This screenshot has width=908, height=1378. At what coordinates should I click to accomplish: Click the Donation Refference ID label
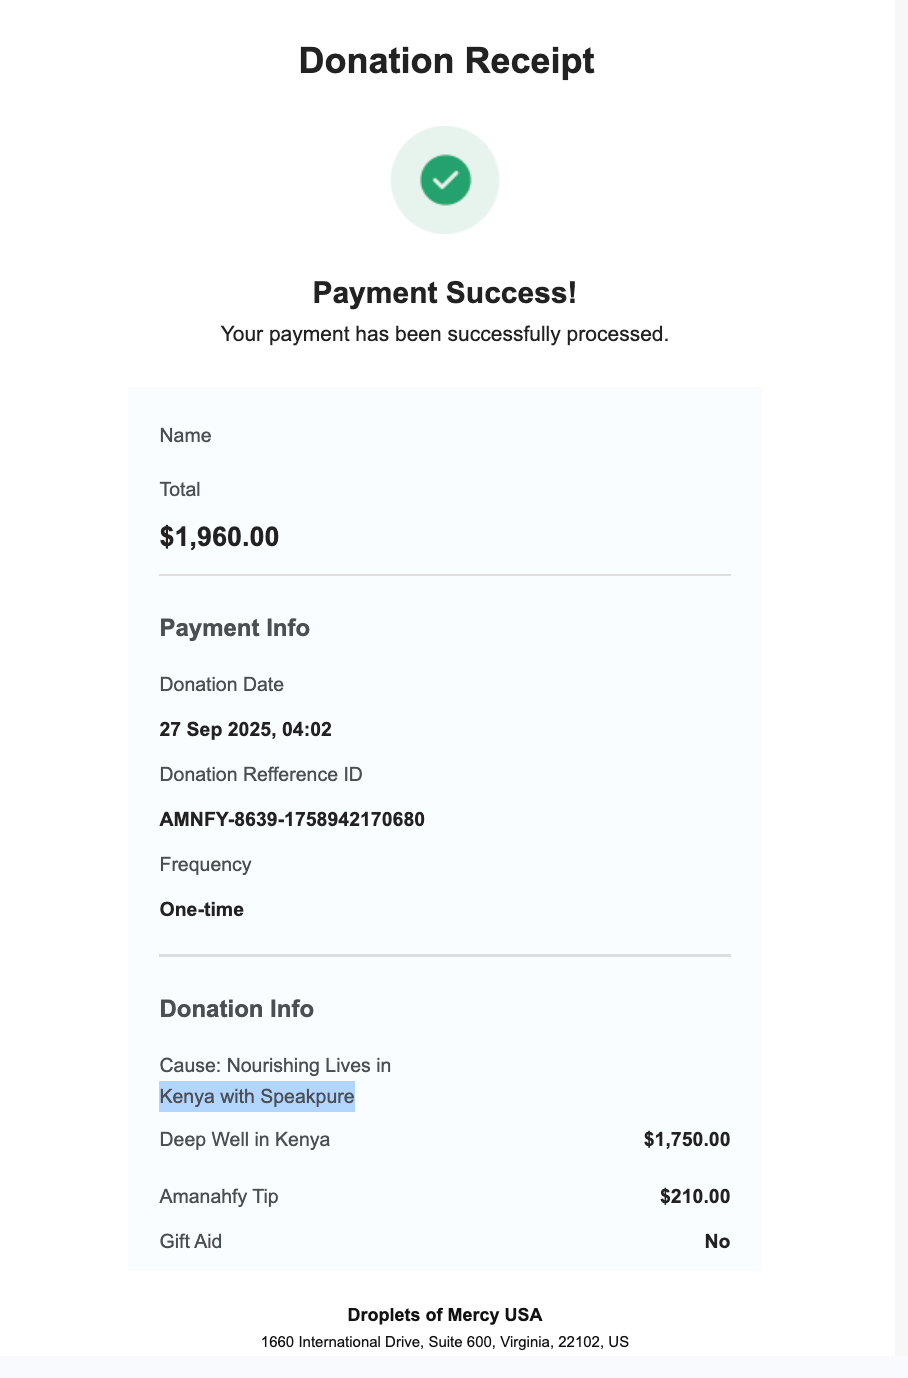click(x=261, y=775)
